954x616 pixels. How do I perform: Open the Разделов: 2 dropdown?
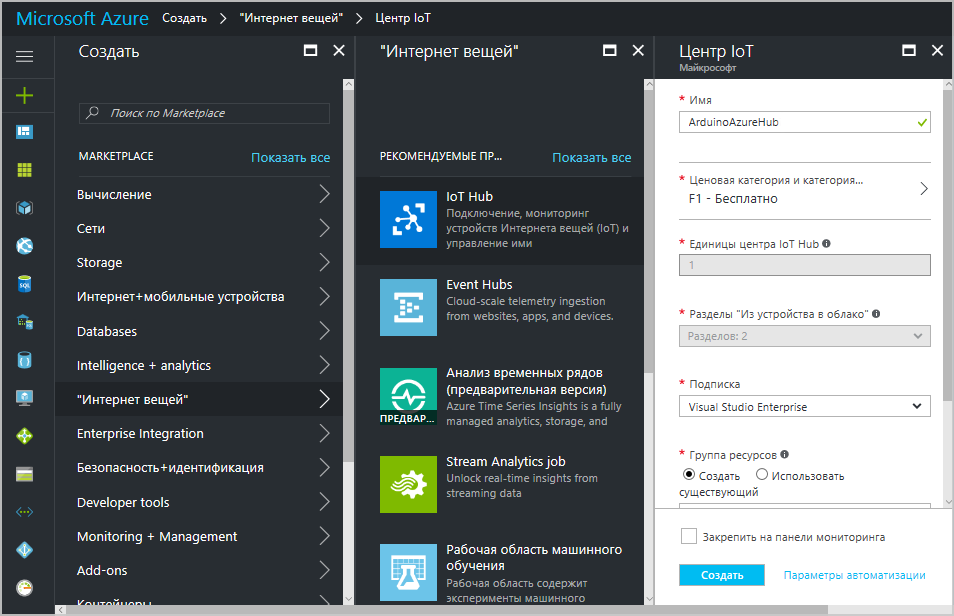click(x=805, y=336)
